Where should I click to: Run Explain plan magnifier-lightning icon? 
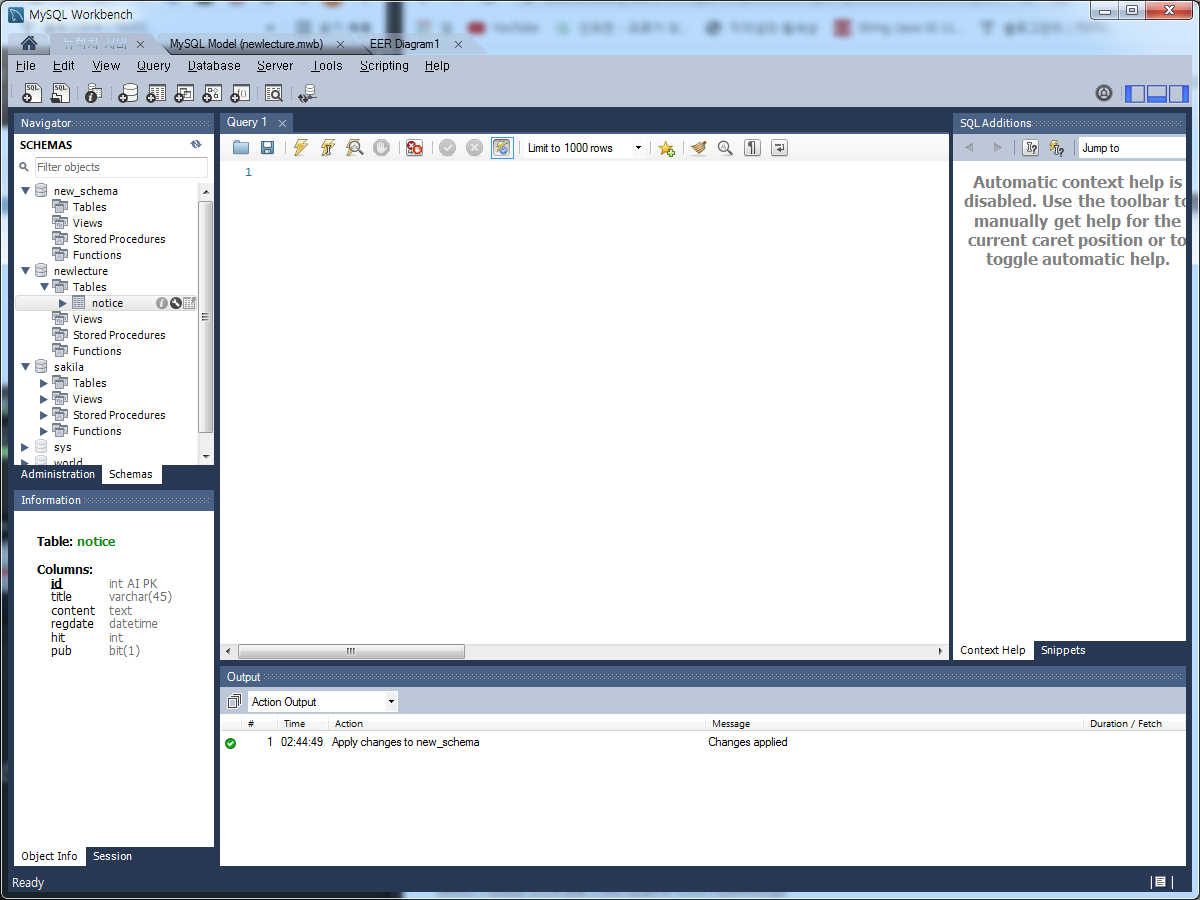(x=354, y=148)
